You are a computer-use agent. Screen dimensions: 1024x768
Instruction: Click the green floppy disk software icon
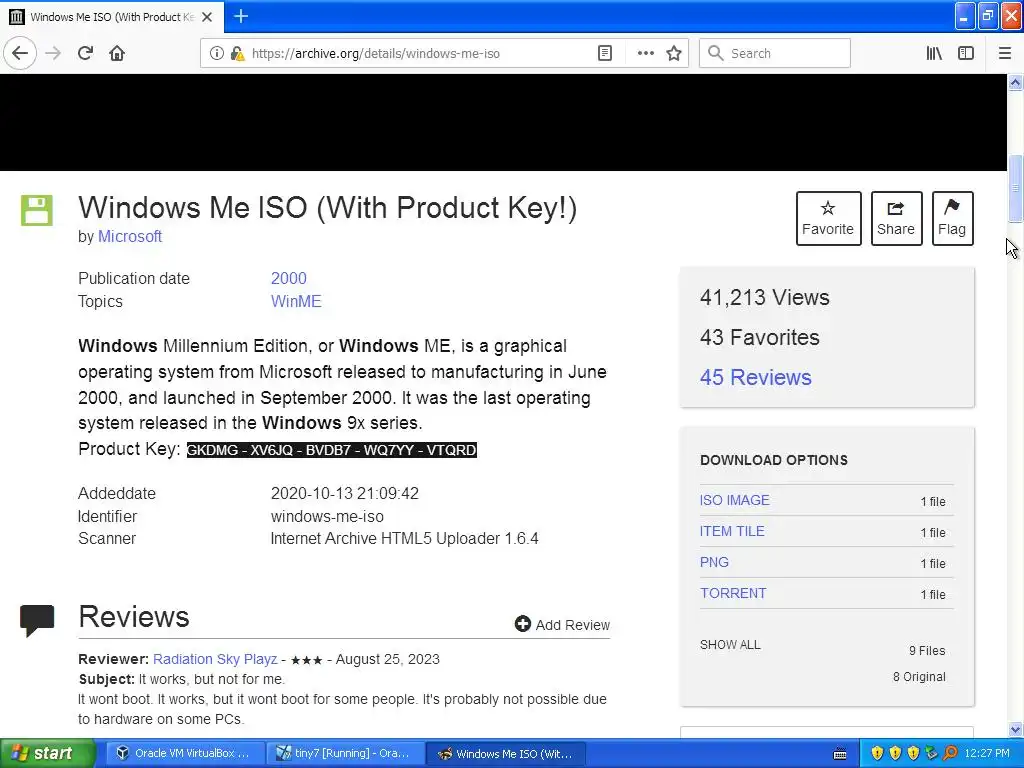37,210
